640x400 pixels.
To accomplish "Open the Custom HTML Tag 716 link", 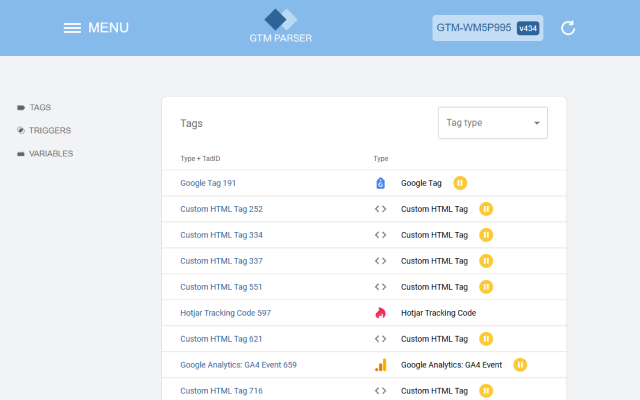I will 222,391.
